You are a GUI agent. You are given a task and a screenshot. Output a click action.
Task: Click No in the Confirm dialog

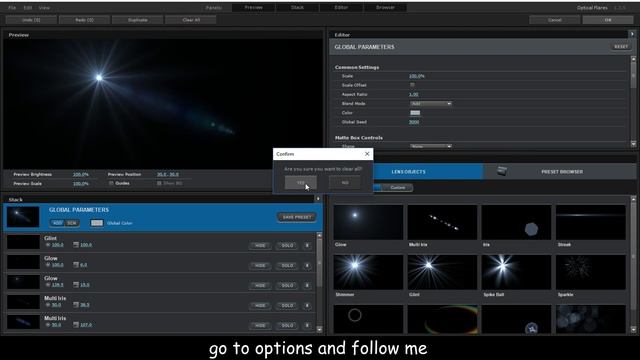click(x=345, y=182)
